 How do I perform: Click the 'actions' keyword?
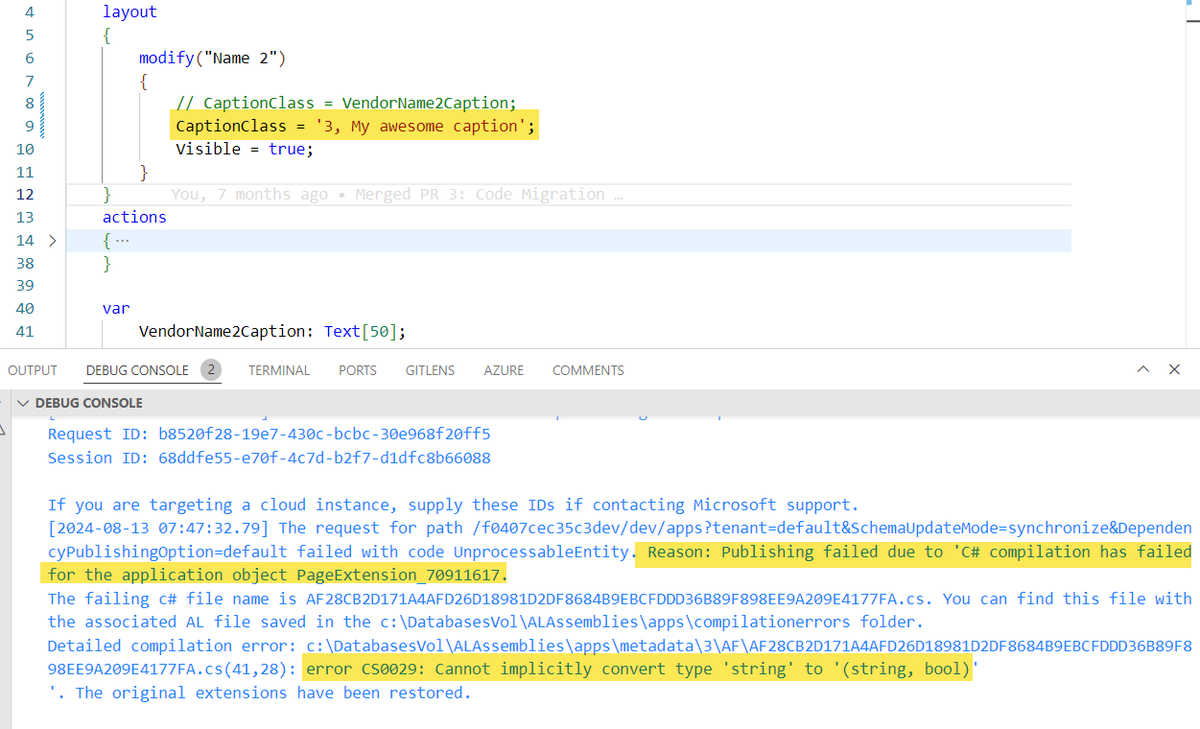pyautogui.click(x=134, y=217)
